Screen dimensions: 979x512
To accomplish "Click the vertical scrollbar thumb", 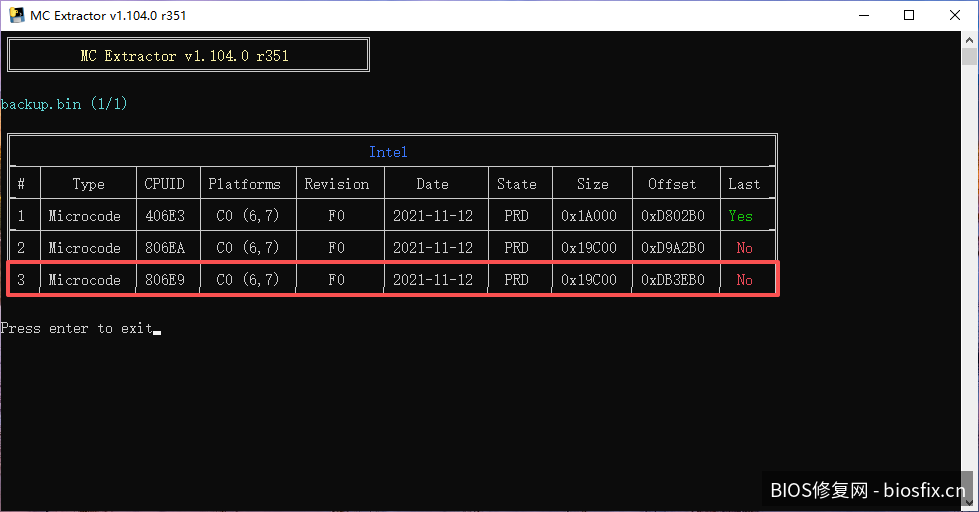I will click(969, 57).
